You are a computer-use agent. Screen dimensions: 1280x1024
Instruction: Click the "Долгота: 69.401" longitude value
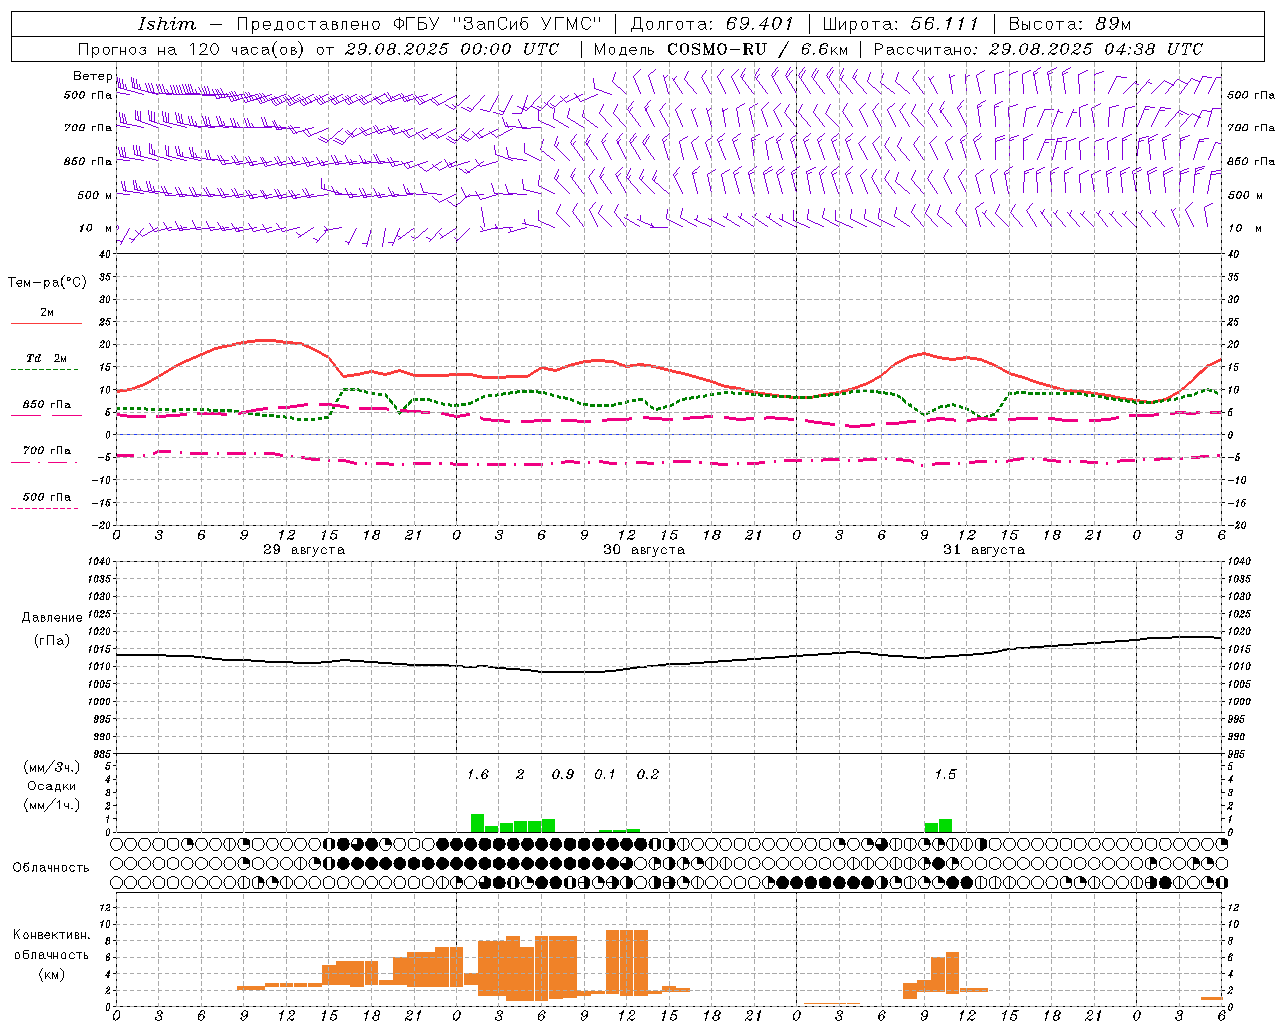pyautogui.click(x=712, y=24)
